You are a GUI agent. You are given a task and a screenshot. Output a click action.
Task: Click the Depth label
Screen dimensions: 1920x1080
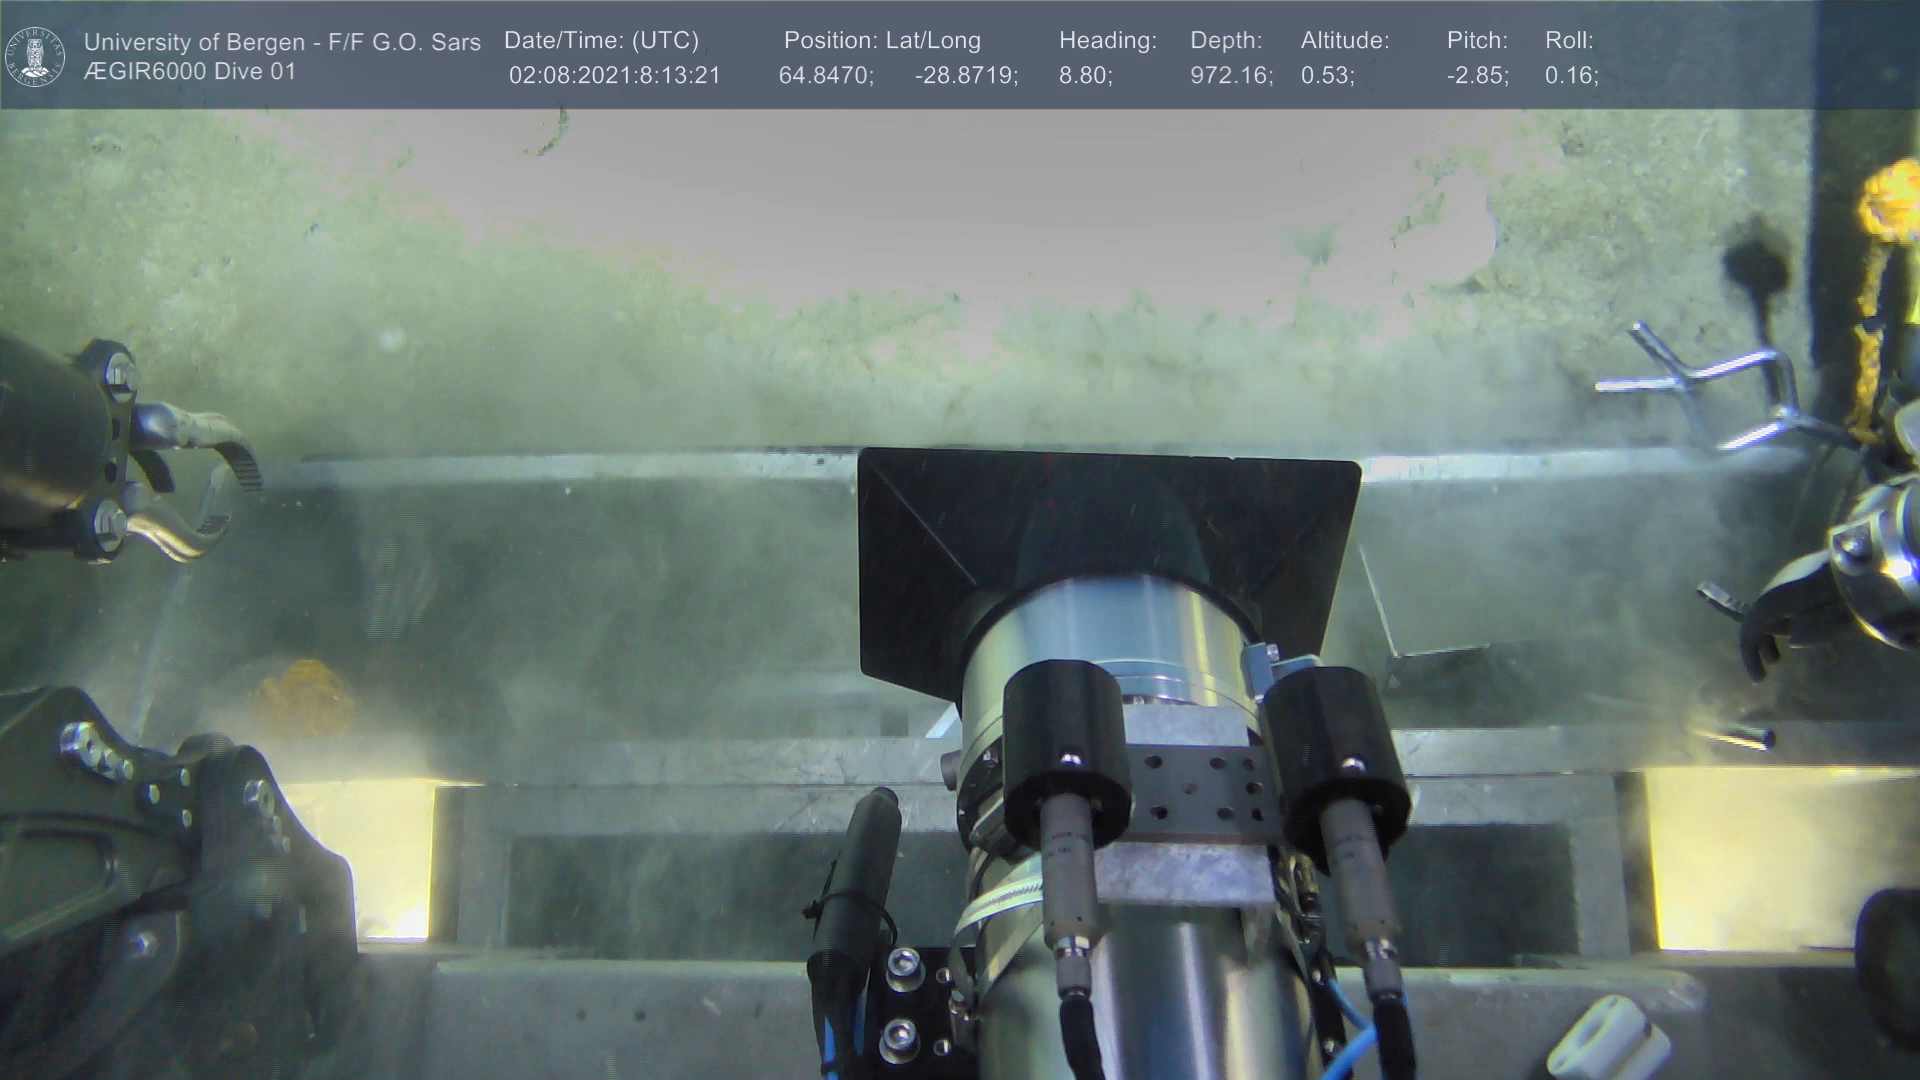[1225, 41]
